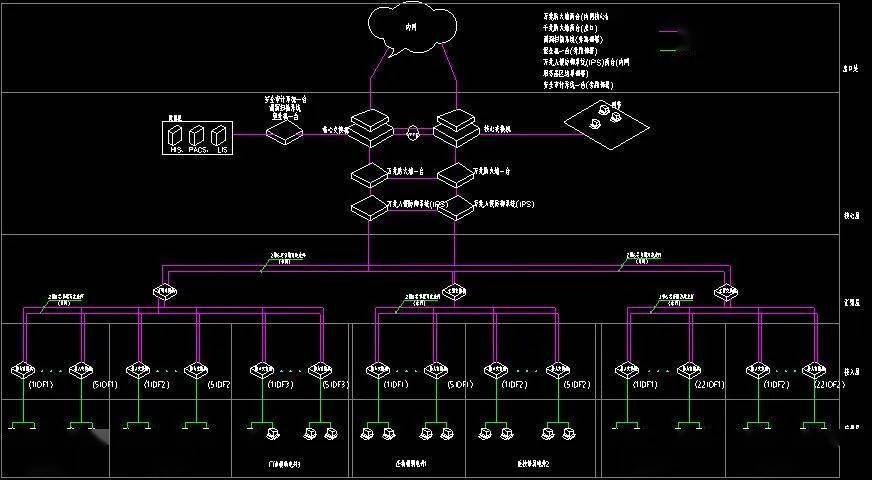Select the left firewall device below core switch
The height and width of the screenshot is (480, 872).
click(x=369, y=175)
